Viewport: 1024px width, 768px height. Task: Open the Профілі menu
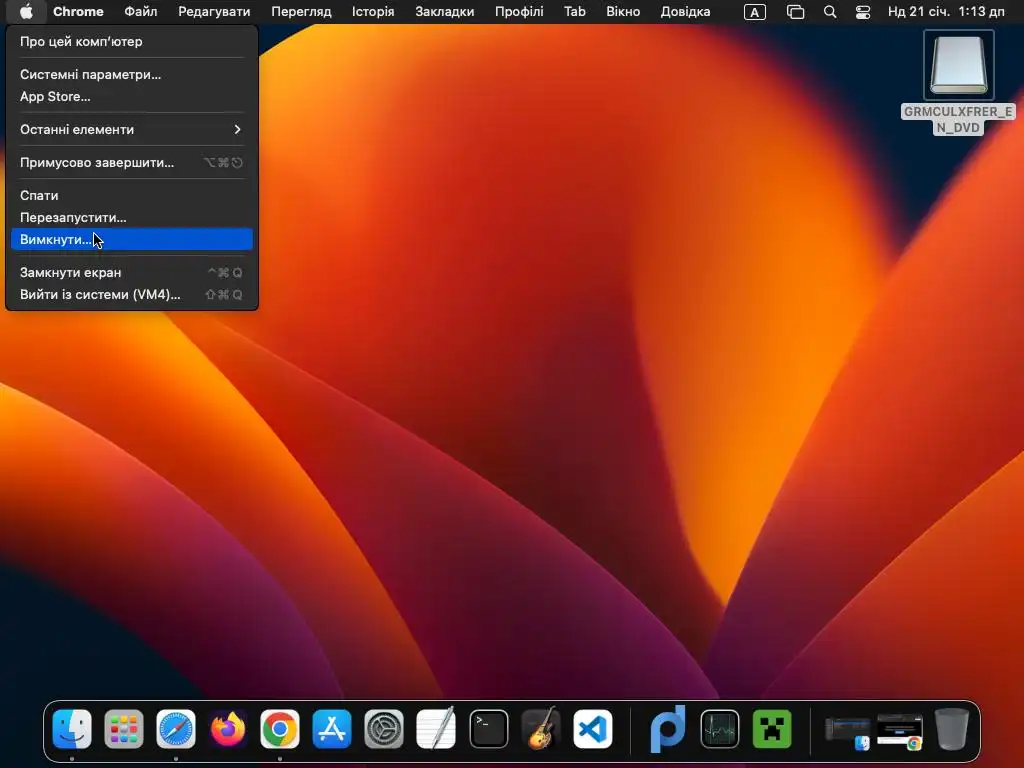click(x=519, y=12)
